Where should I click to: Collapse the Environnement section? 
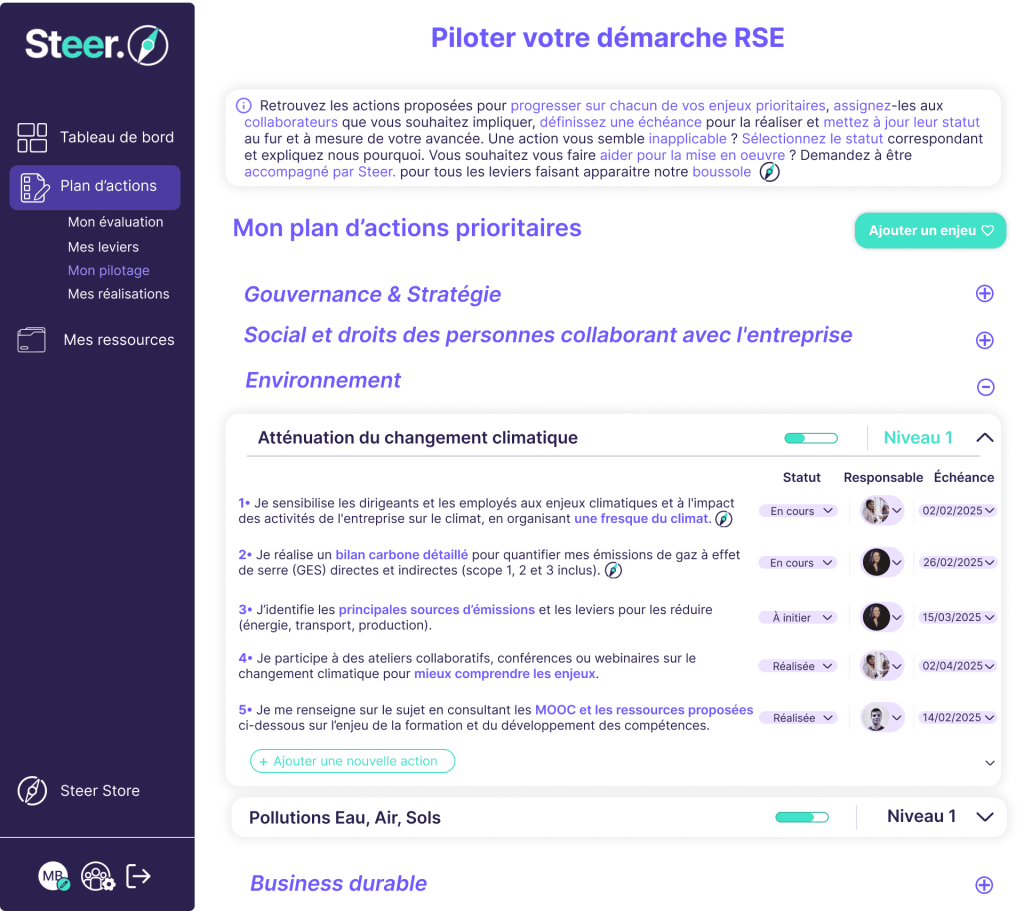click(984, 387)
